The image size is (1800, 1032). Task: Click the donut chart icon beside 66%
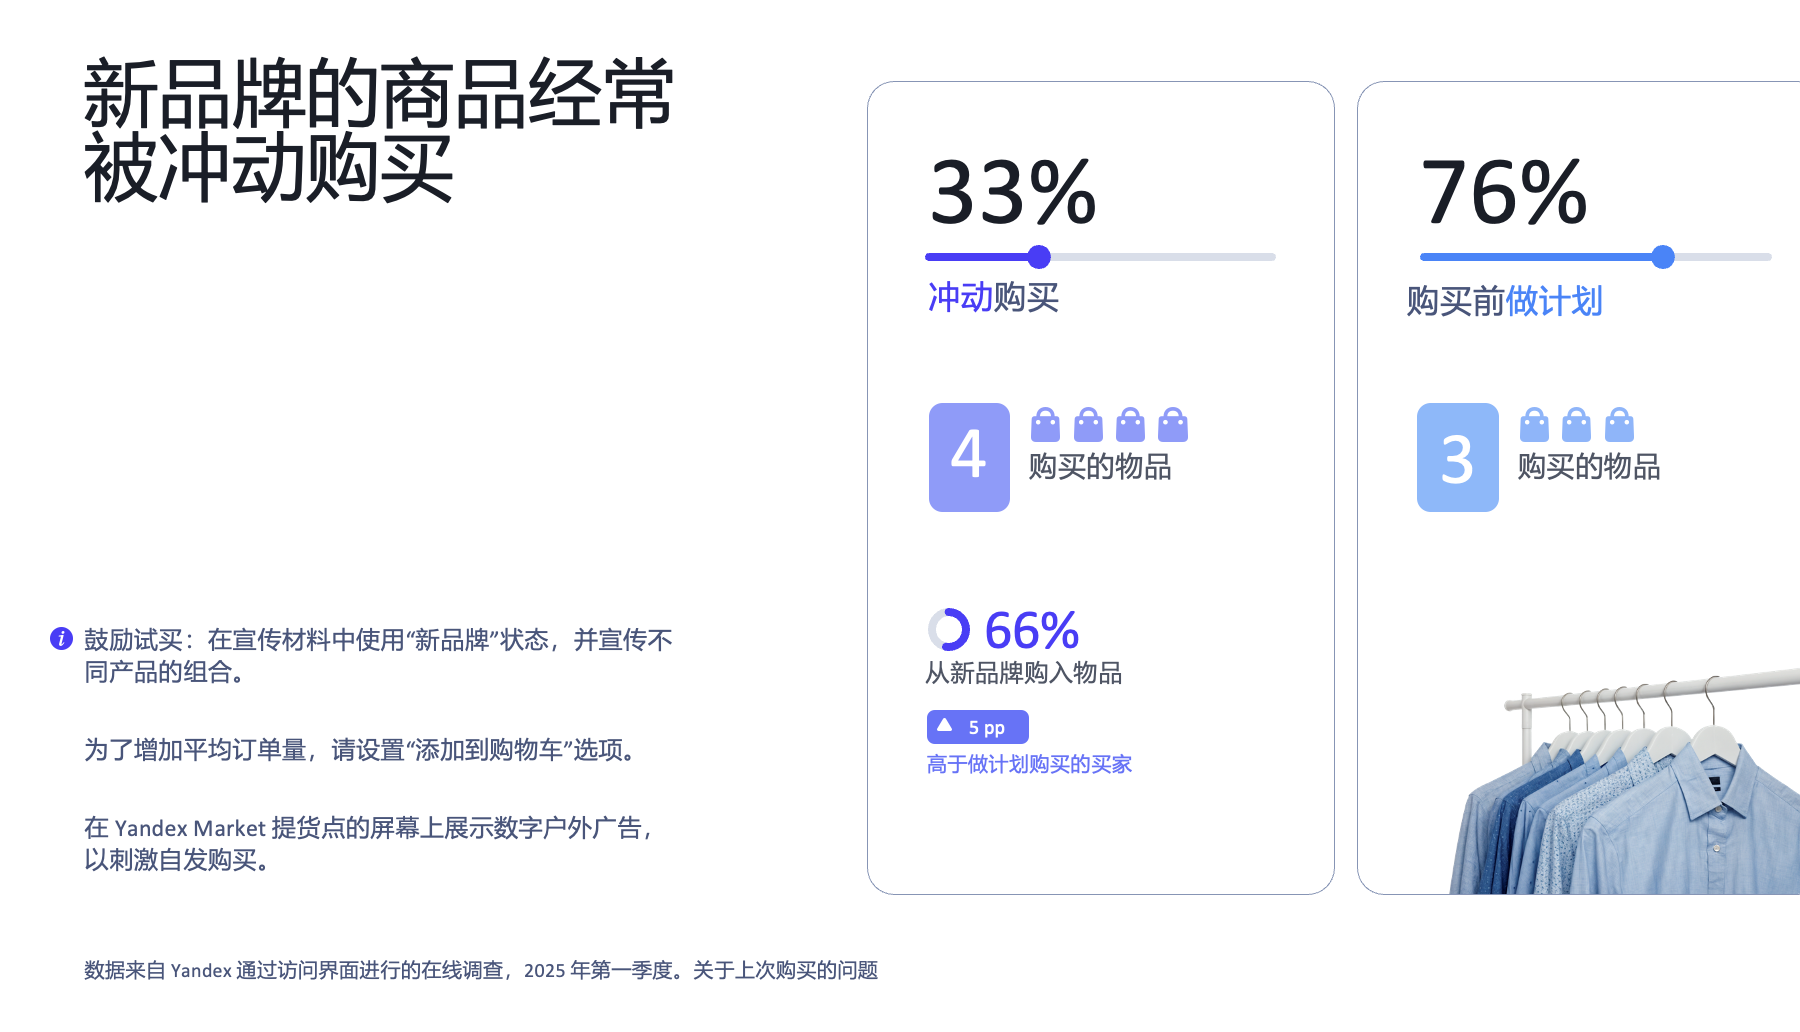click(x=949, y=630)
